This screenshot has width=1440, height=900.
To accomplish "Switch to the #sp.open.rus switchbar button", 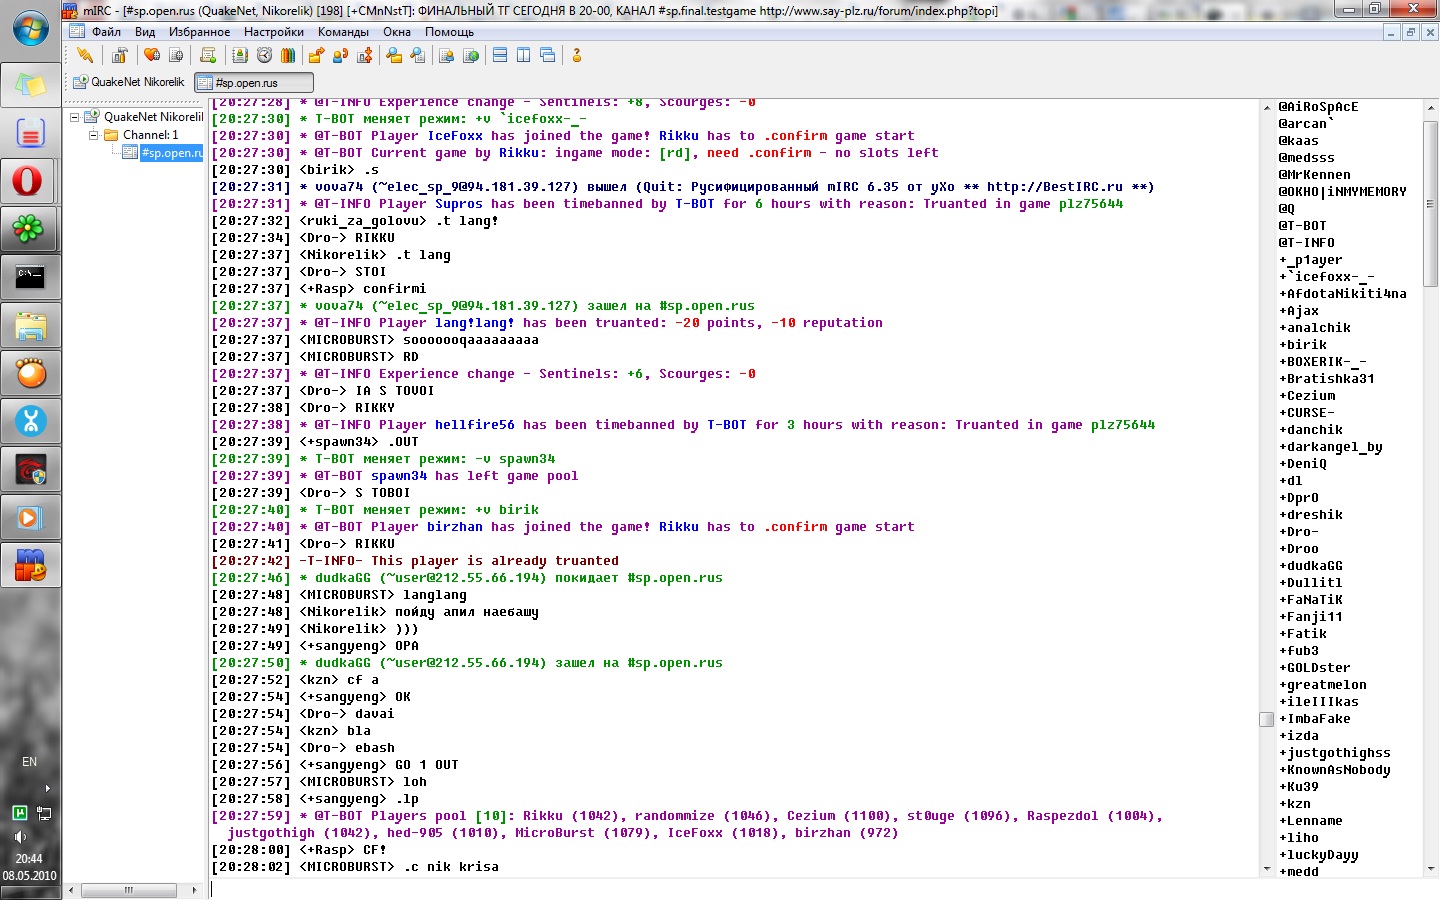I will pyautogui.click(x=254, y=83).
